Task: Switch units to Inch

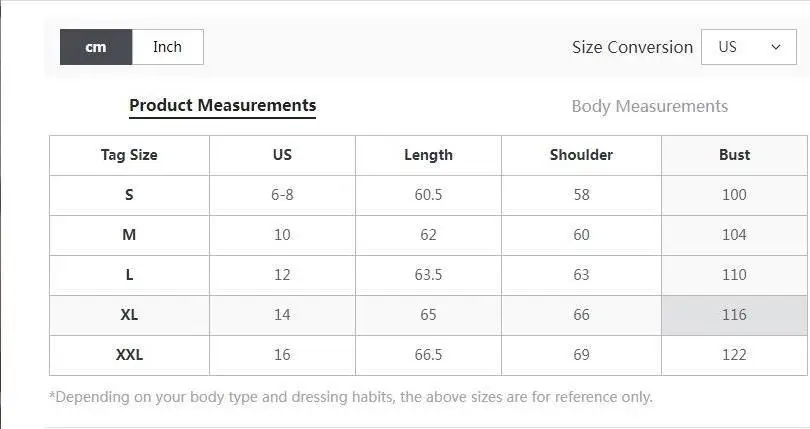Action: point(167,47)
